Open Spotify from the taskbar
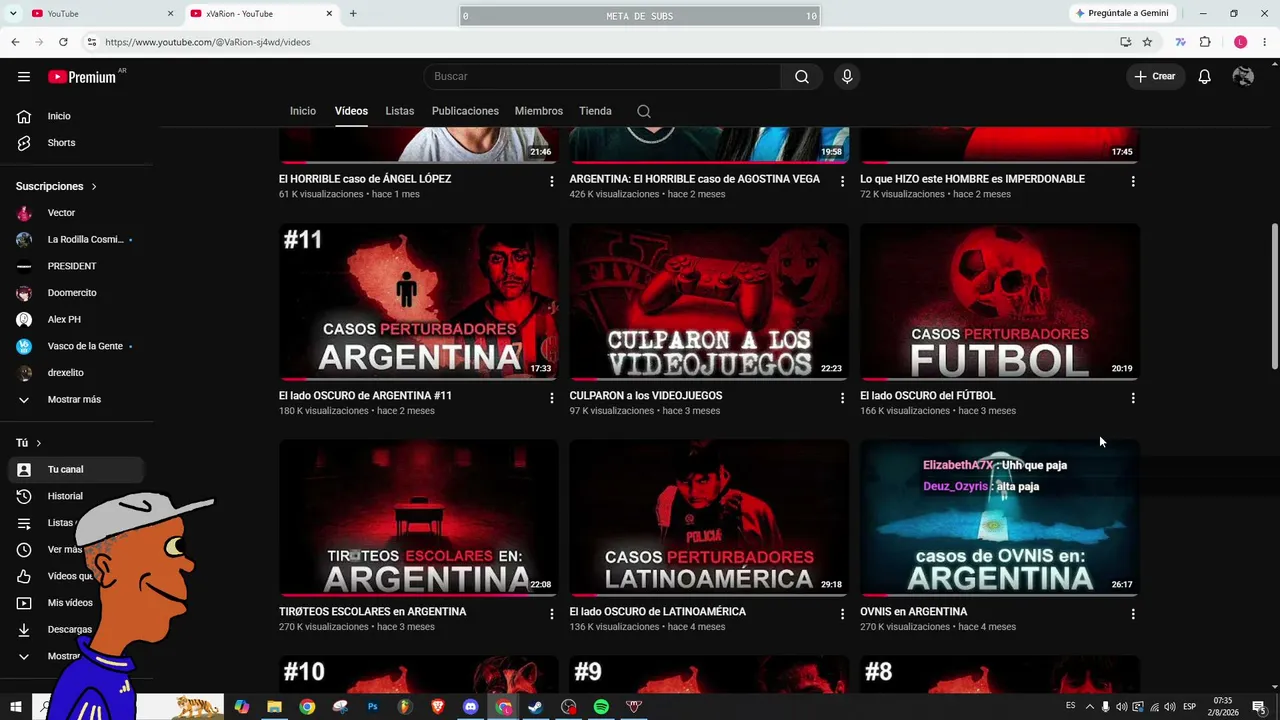 click(601, 707)
